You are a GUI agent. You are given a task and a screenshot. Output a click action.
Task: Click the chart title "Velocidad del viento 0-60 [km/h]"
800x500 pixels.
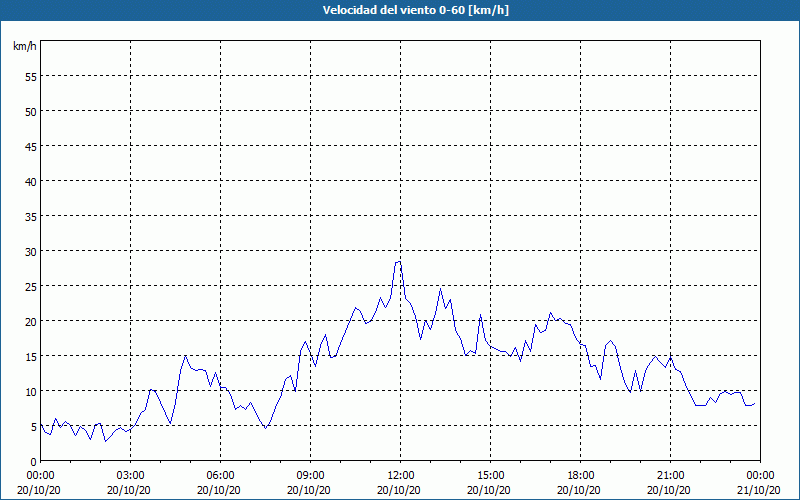point(415,10)
